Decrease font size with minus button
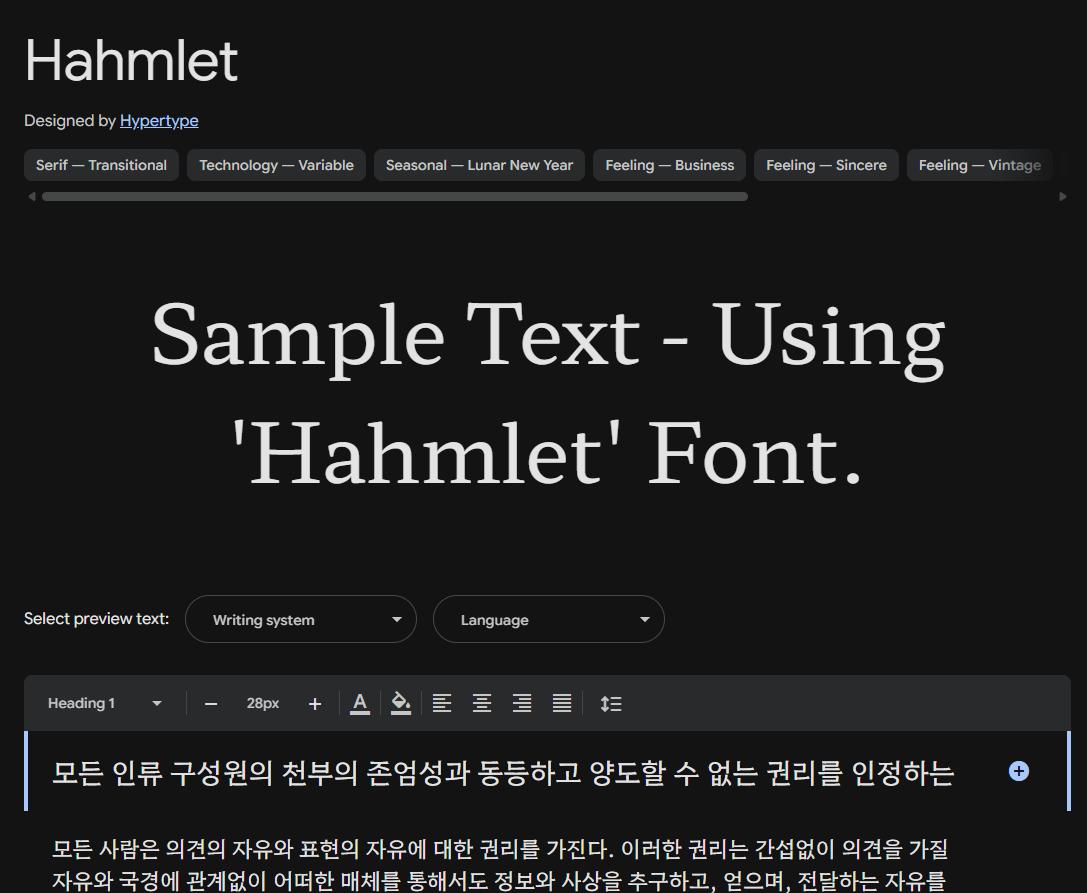 211,704
